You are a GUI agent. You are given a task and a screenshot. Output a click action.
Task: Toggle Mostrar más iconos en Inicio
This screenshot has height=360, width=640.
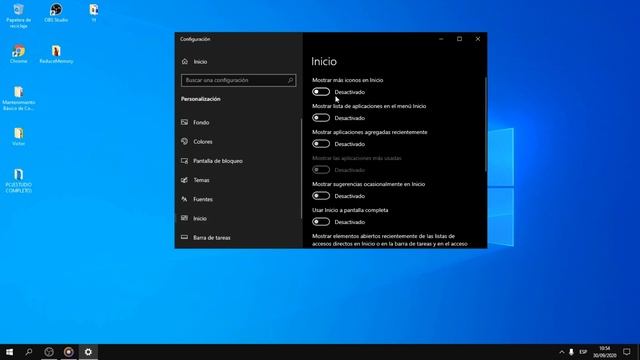click(321, 92)
